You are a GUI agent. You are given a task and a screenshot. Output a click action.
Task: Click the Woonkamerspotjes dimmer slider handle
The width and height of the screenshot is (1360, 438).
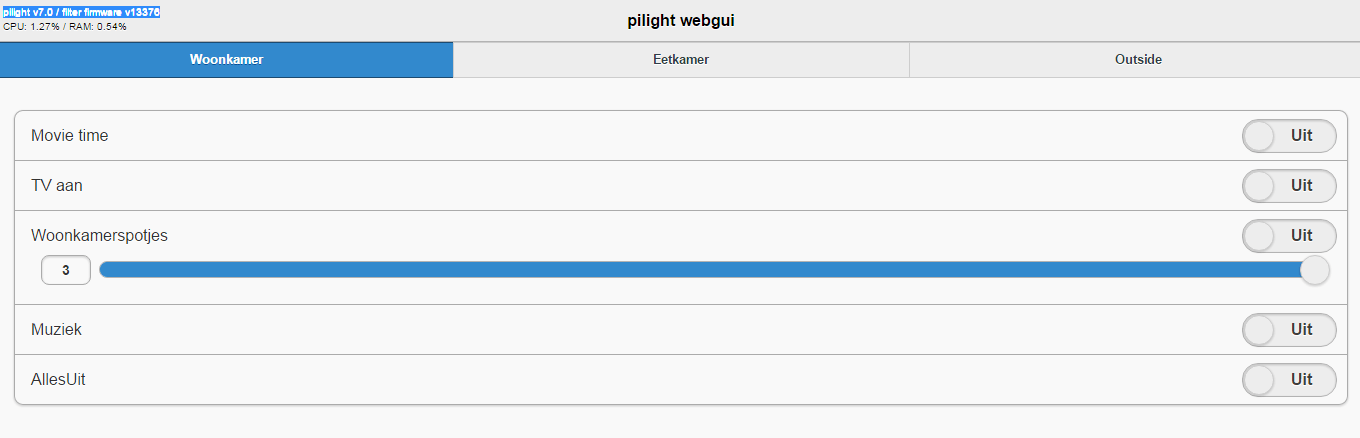1314,270
